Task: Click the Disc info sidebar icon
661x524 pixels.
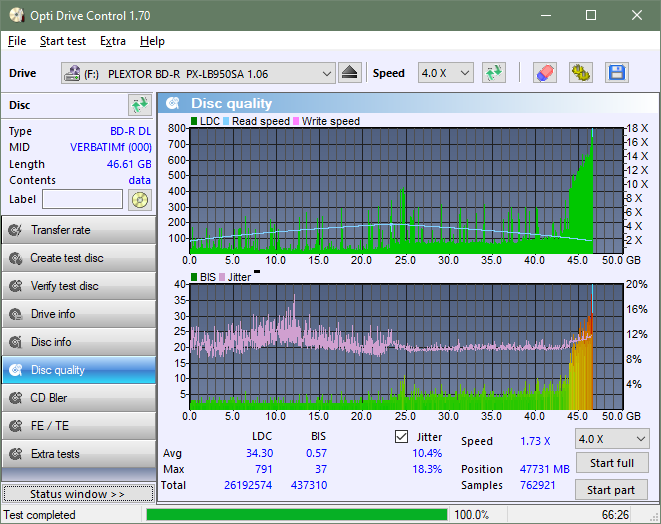Action: coord(16,342)
